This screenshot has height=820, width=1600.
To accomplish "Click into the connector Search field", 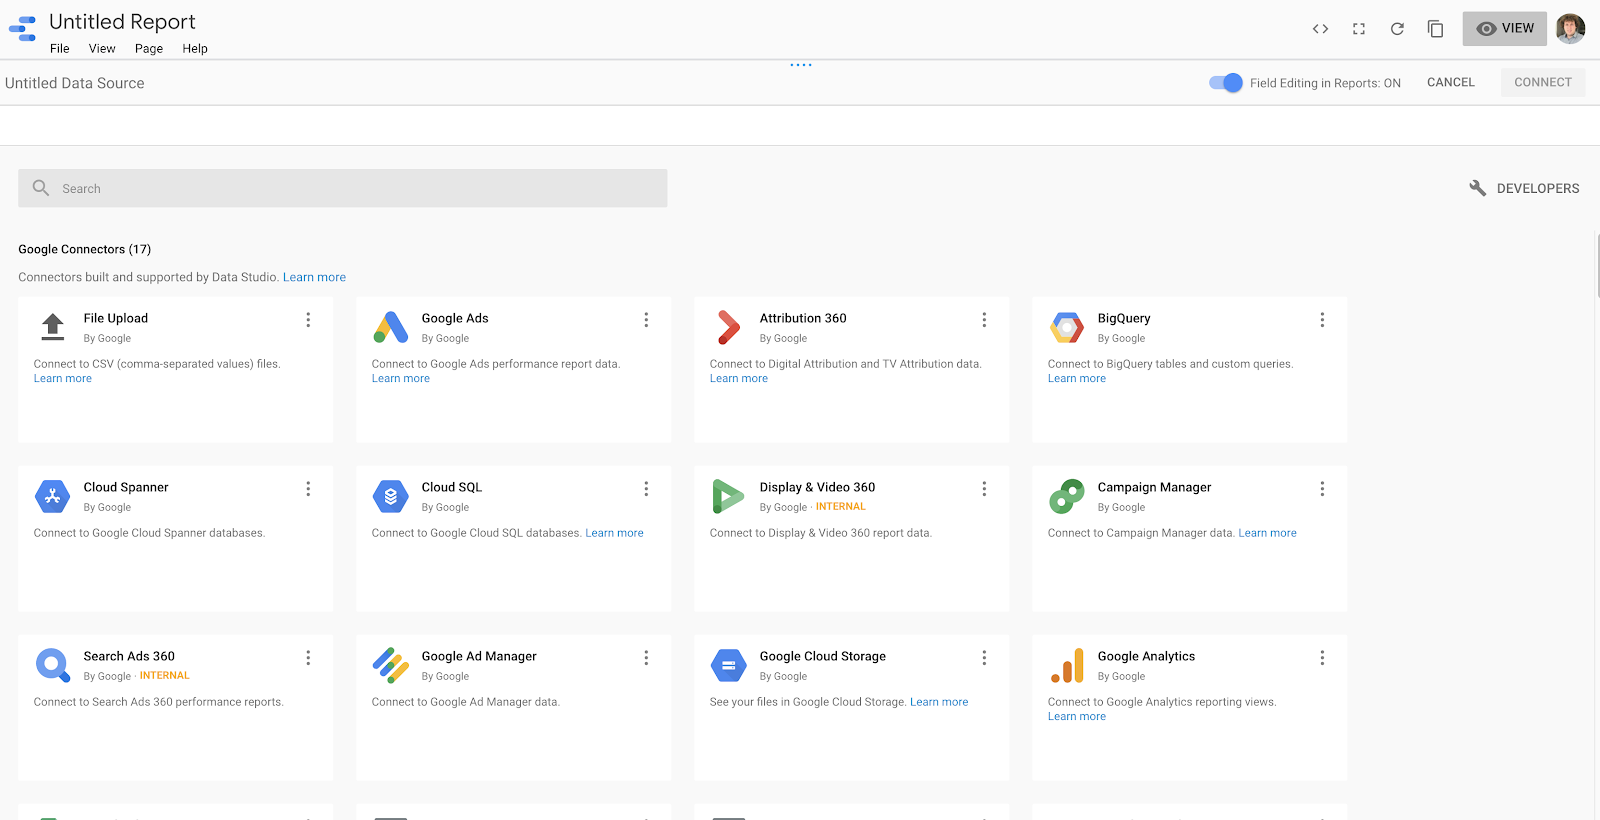I will 343,188.
